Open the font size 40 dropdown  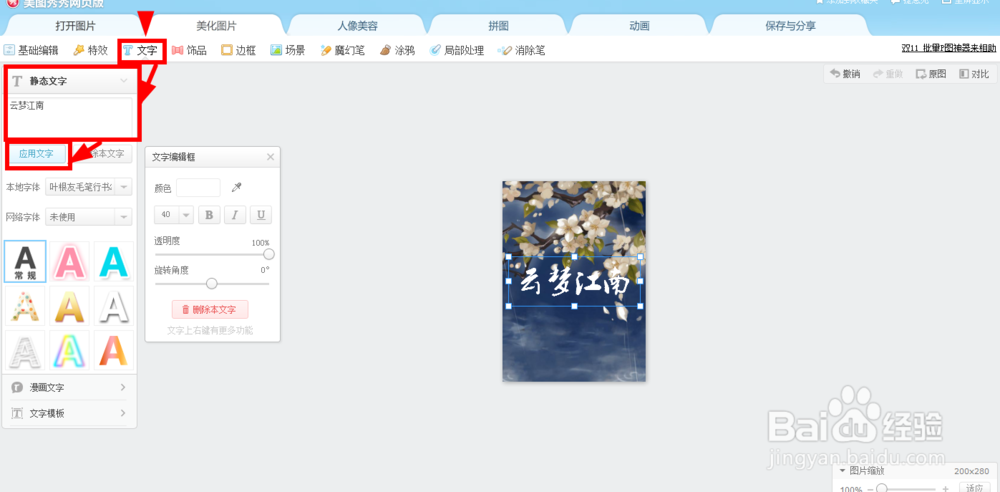tap(173, 215)
